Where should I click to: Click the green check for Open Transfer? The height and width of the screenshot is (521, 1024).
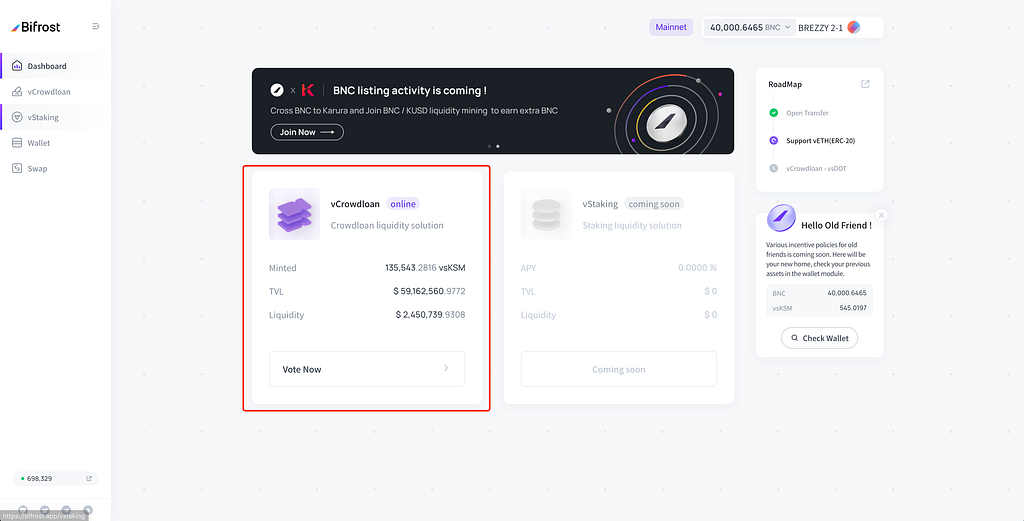774,113
